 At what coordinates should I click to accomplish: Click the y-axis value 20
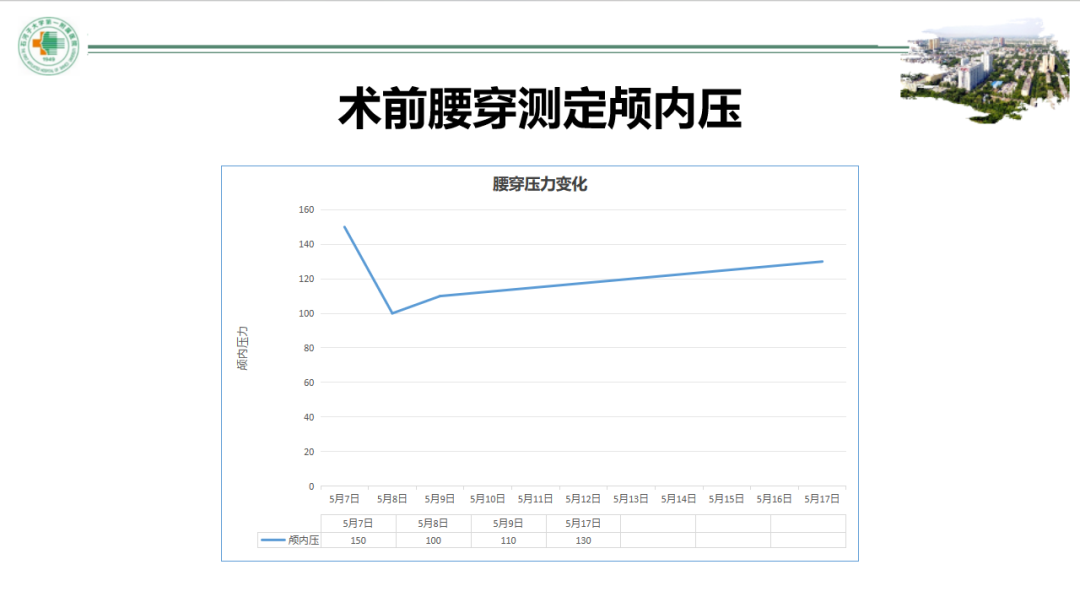pyautogui.click(x=309, y=452)
